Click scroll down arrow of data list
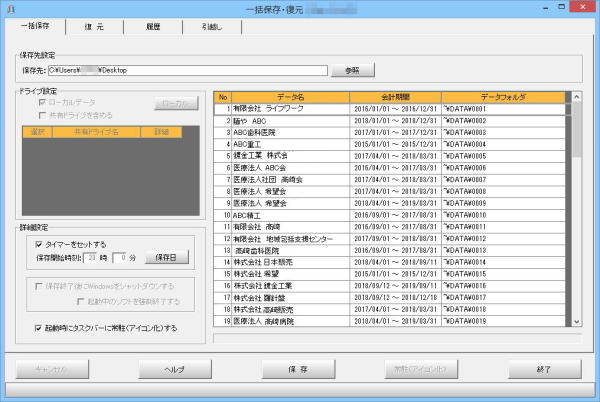The width and height of the screenshot is (600, 402). click(x=577, y=322)
